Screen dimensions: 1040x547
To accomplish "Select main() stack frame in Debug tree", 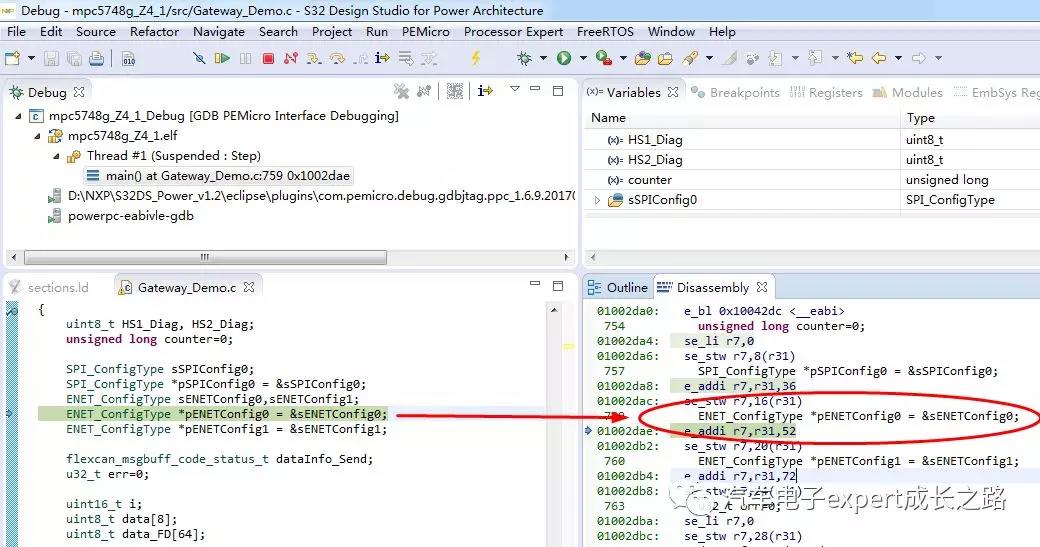I will tap(227, 176).
